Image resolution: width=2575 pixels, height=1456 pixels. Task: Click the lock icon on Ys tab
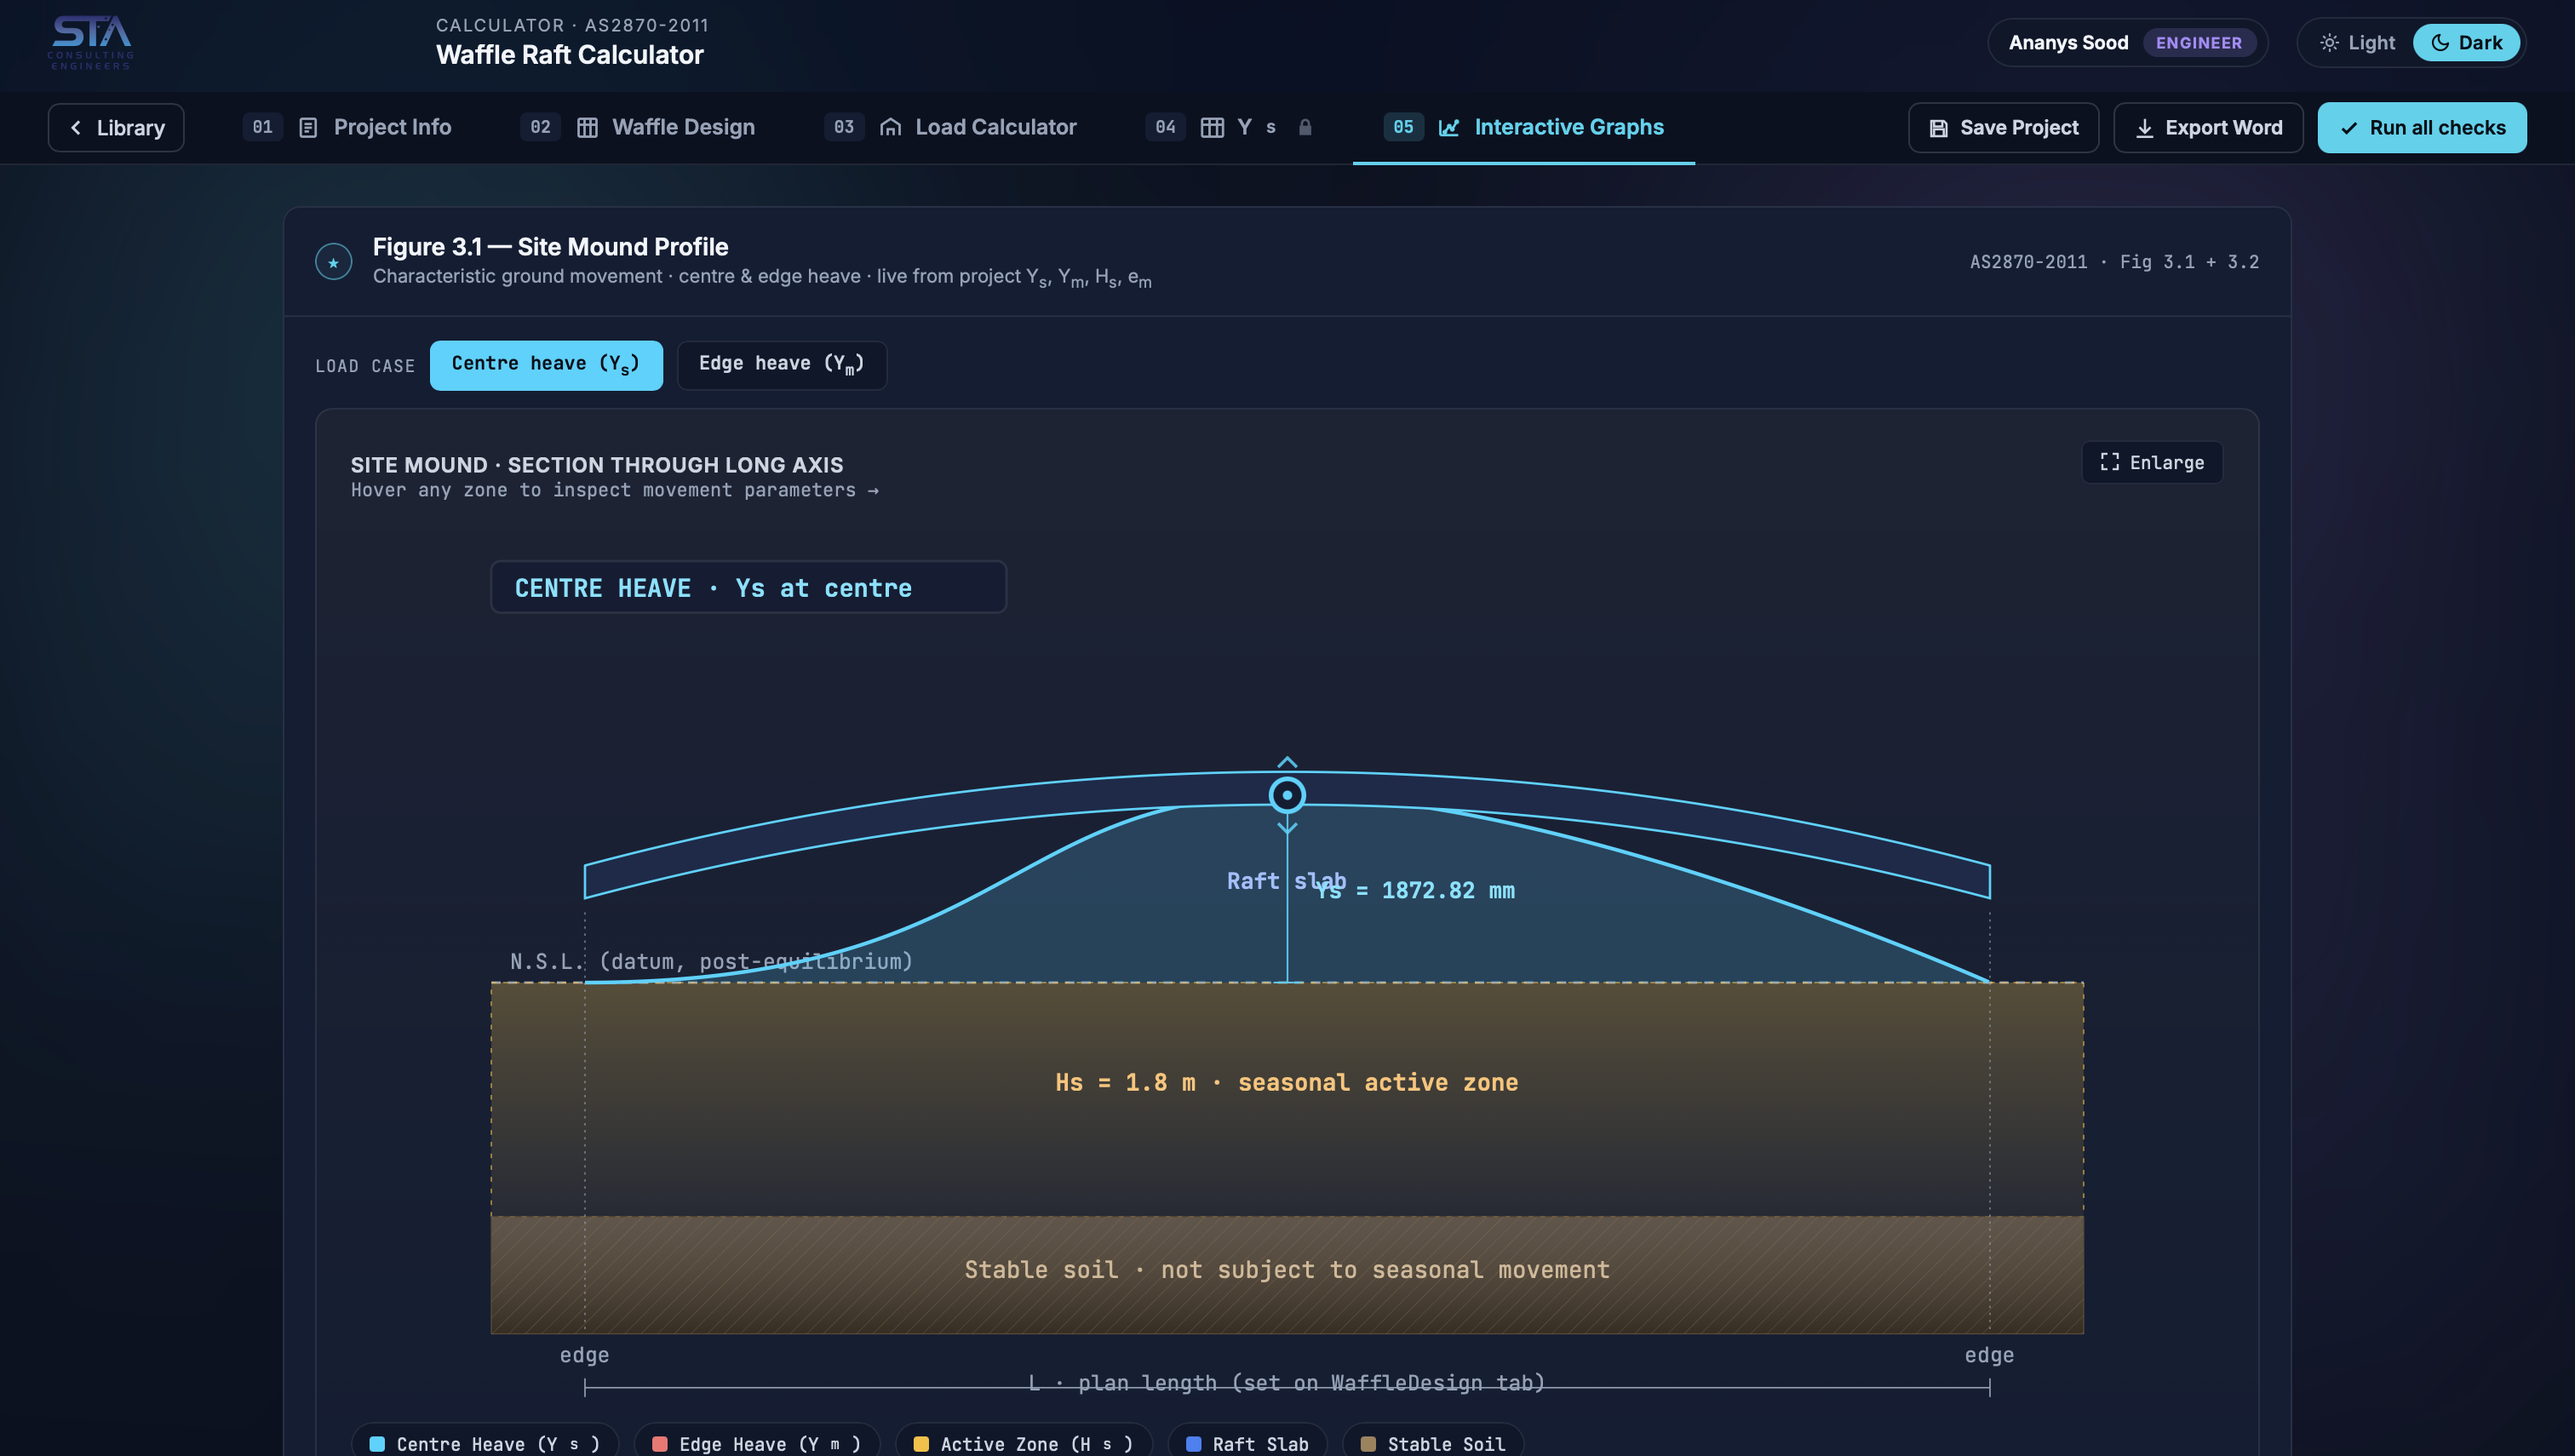pos(1305,128)
